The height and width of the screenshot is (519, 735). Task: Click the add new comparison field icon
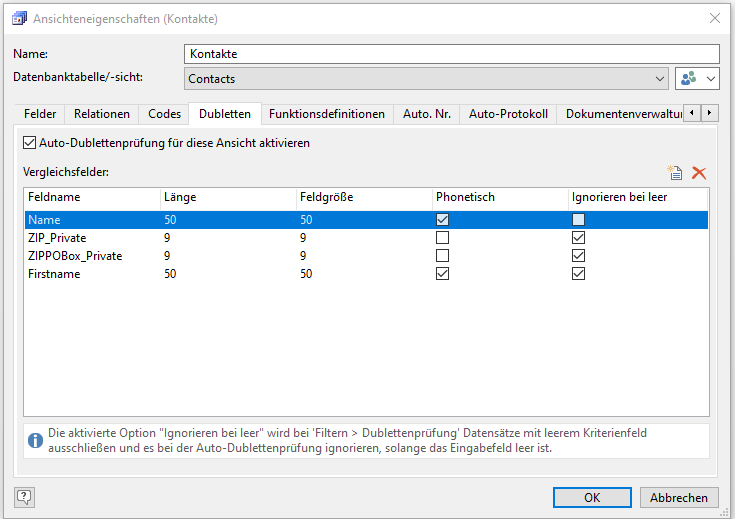[x=676, y=173]
